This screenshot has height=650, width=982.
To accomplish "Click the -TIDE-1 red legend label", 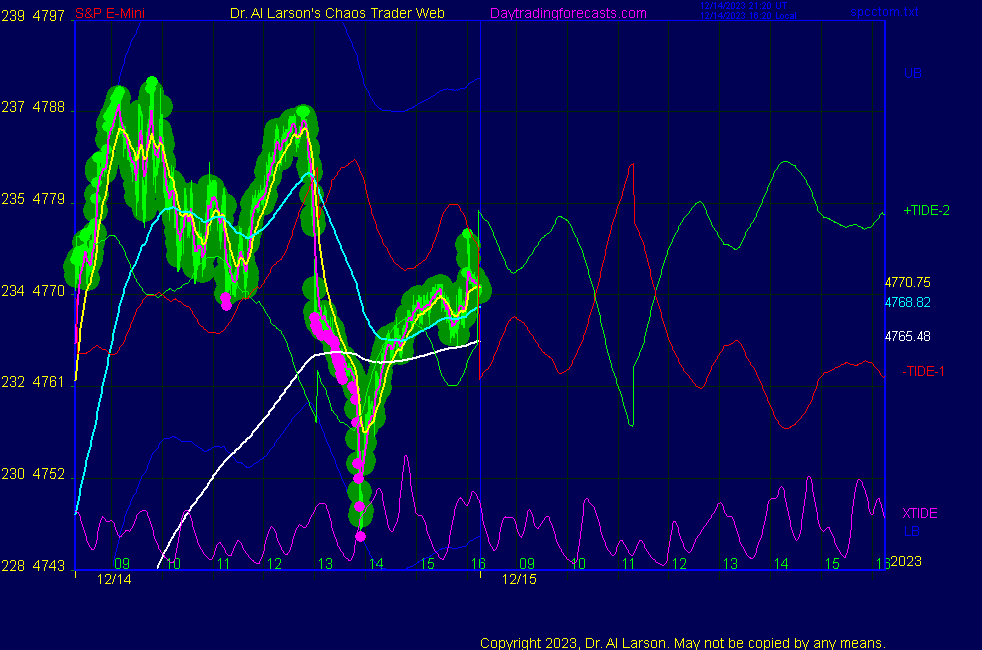I will [924, 371].
